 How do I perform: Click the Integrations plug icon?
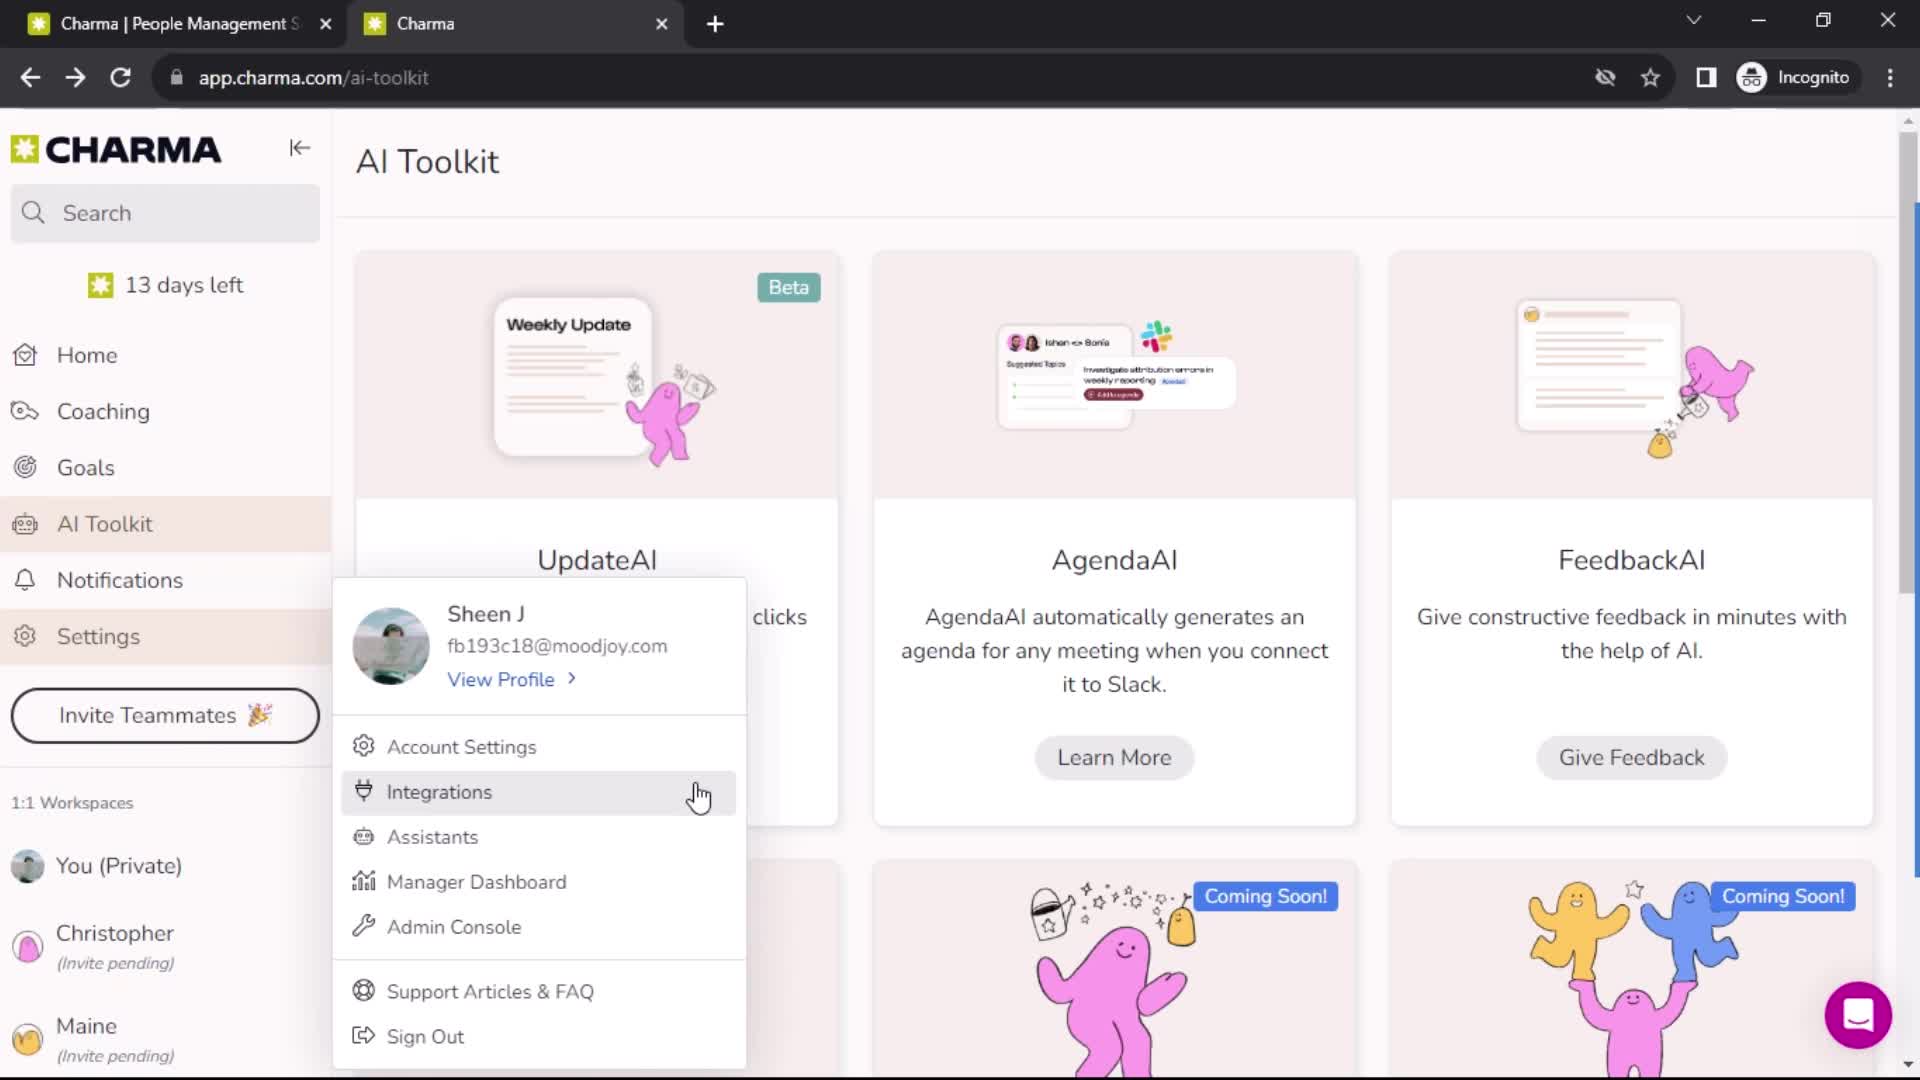364,791
